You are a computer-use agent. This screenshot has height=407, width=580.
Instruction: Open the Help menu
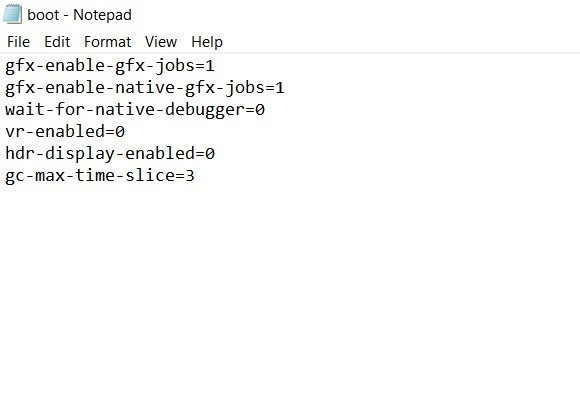click(207, 42)
